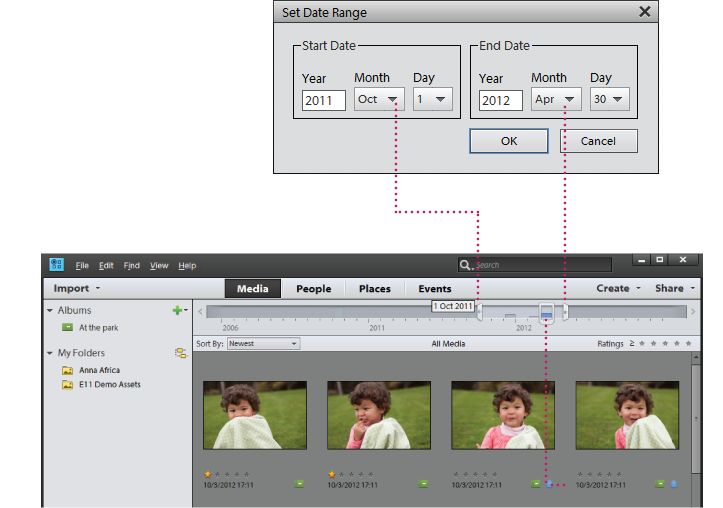Select the E11 Demo Assets folder
723x508 pixels.
[x=110, y=384]
